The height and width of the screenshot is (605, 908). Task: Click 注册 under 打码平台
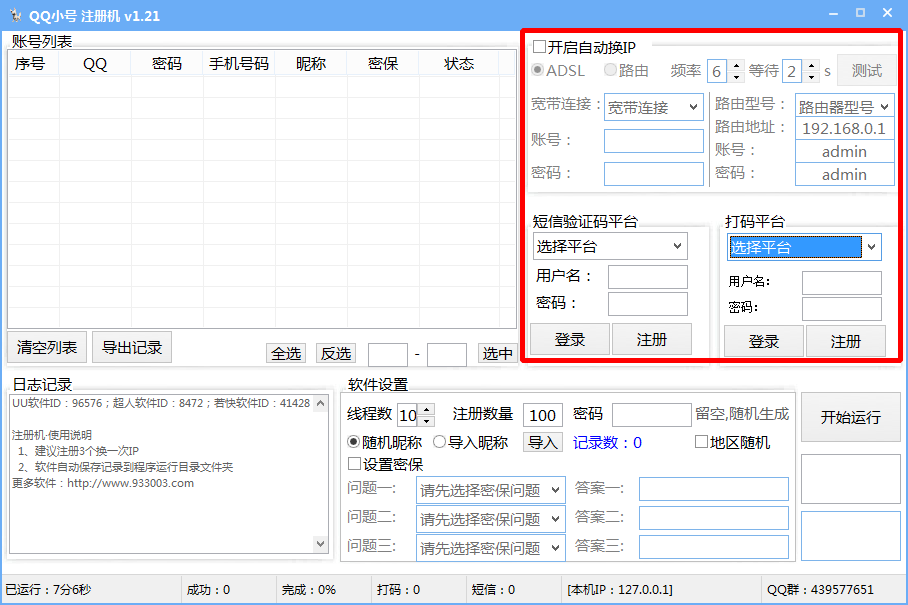(845, 341)
